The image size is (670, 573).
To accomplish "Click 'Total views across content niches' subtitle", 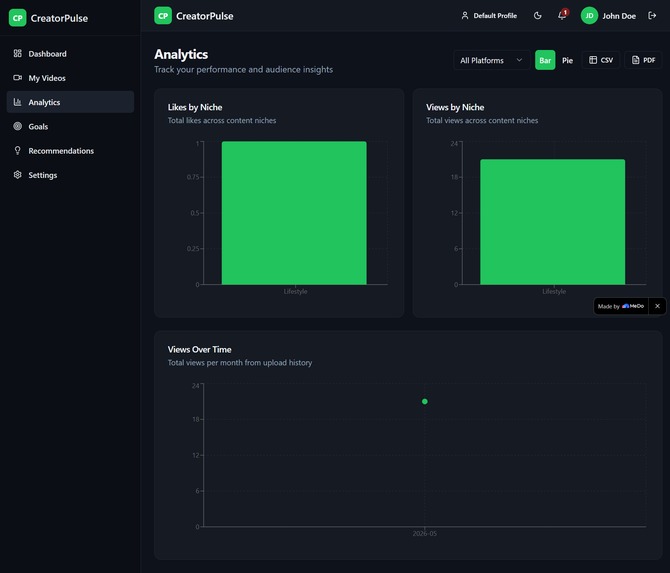I will (482, 120).
